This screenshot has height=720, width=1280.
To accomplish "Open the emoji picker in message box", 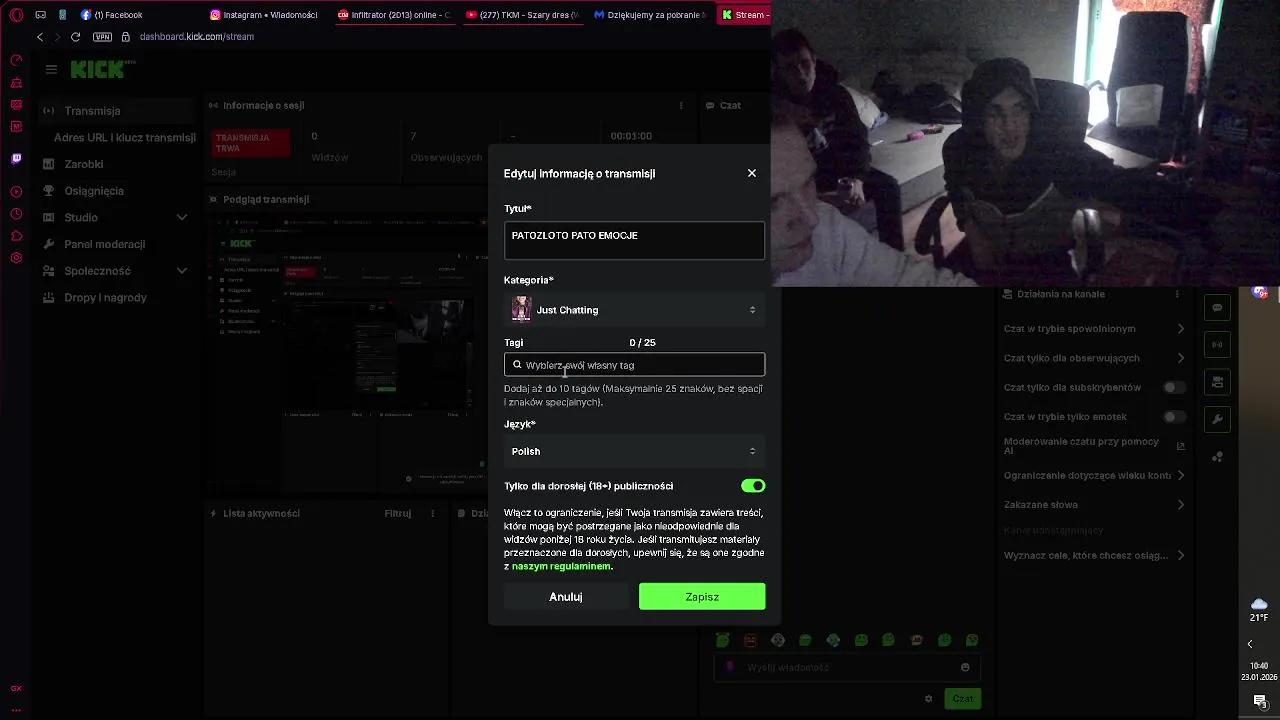I will pyautogui.click(x=965, y=667).
